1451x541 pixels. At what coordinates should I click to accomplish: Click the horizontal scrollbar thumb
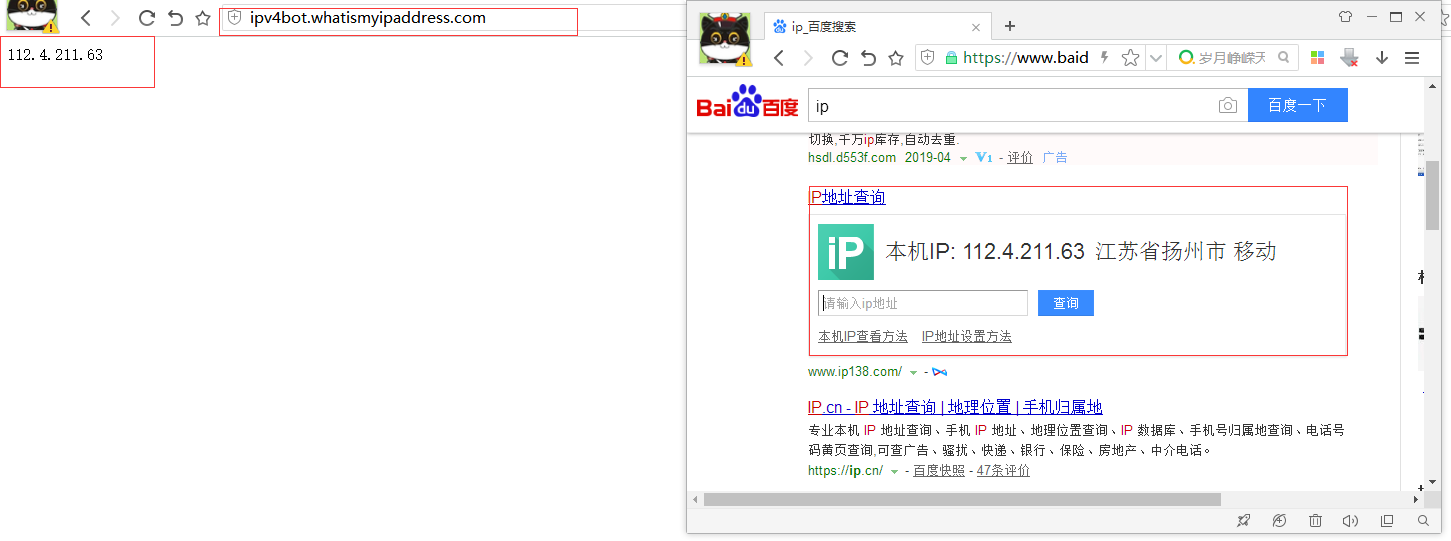[962, 499]
